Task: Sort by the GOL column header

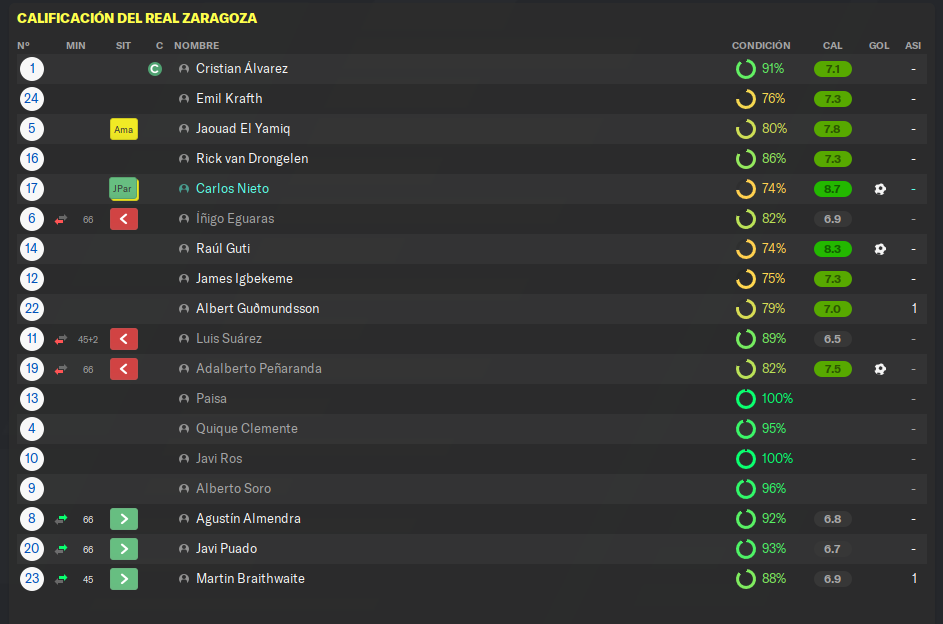Action: click(x=879, y=46)
